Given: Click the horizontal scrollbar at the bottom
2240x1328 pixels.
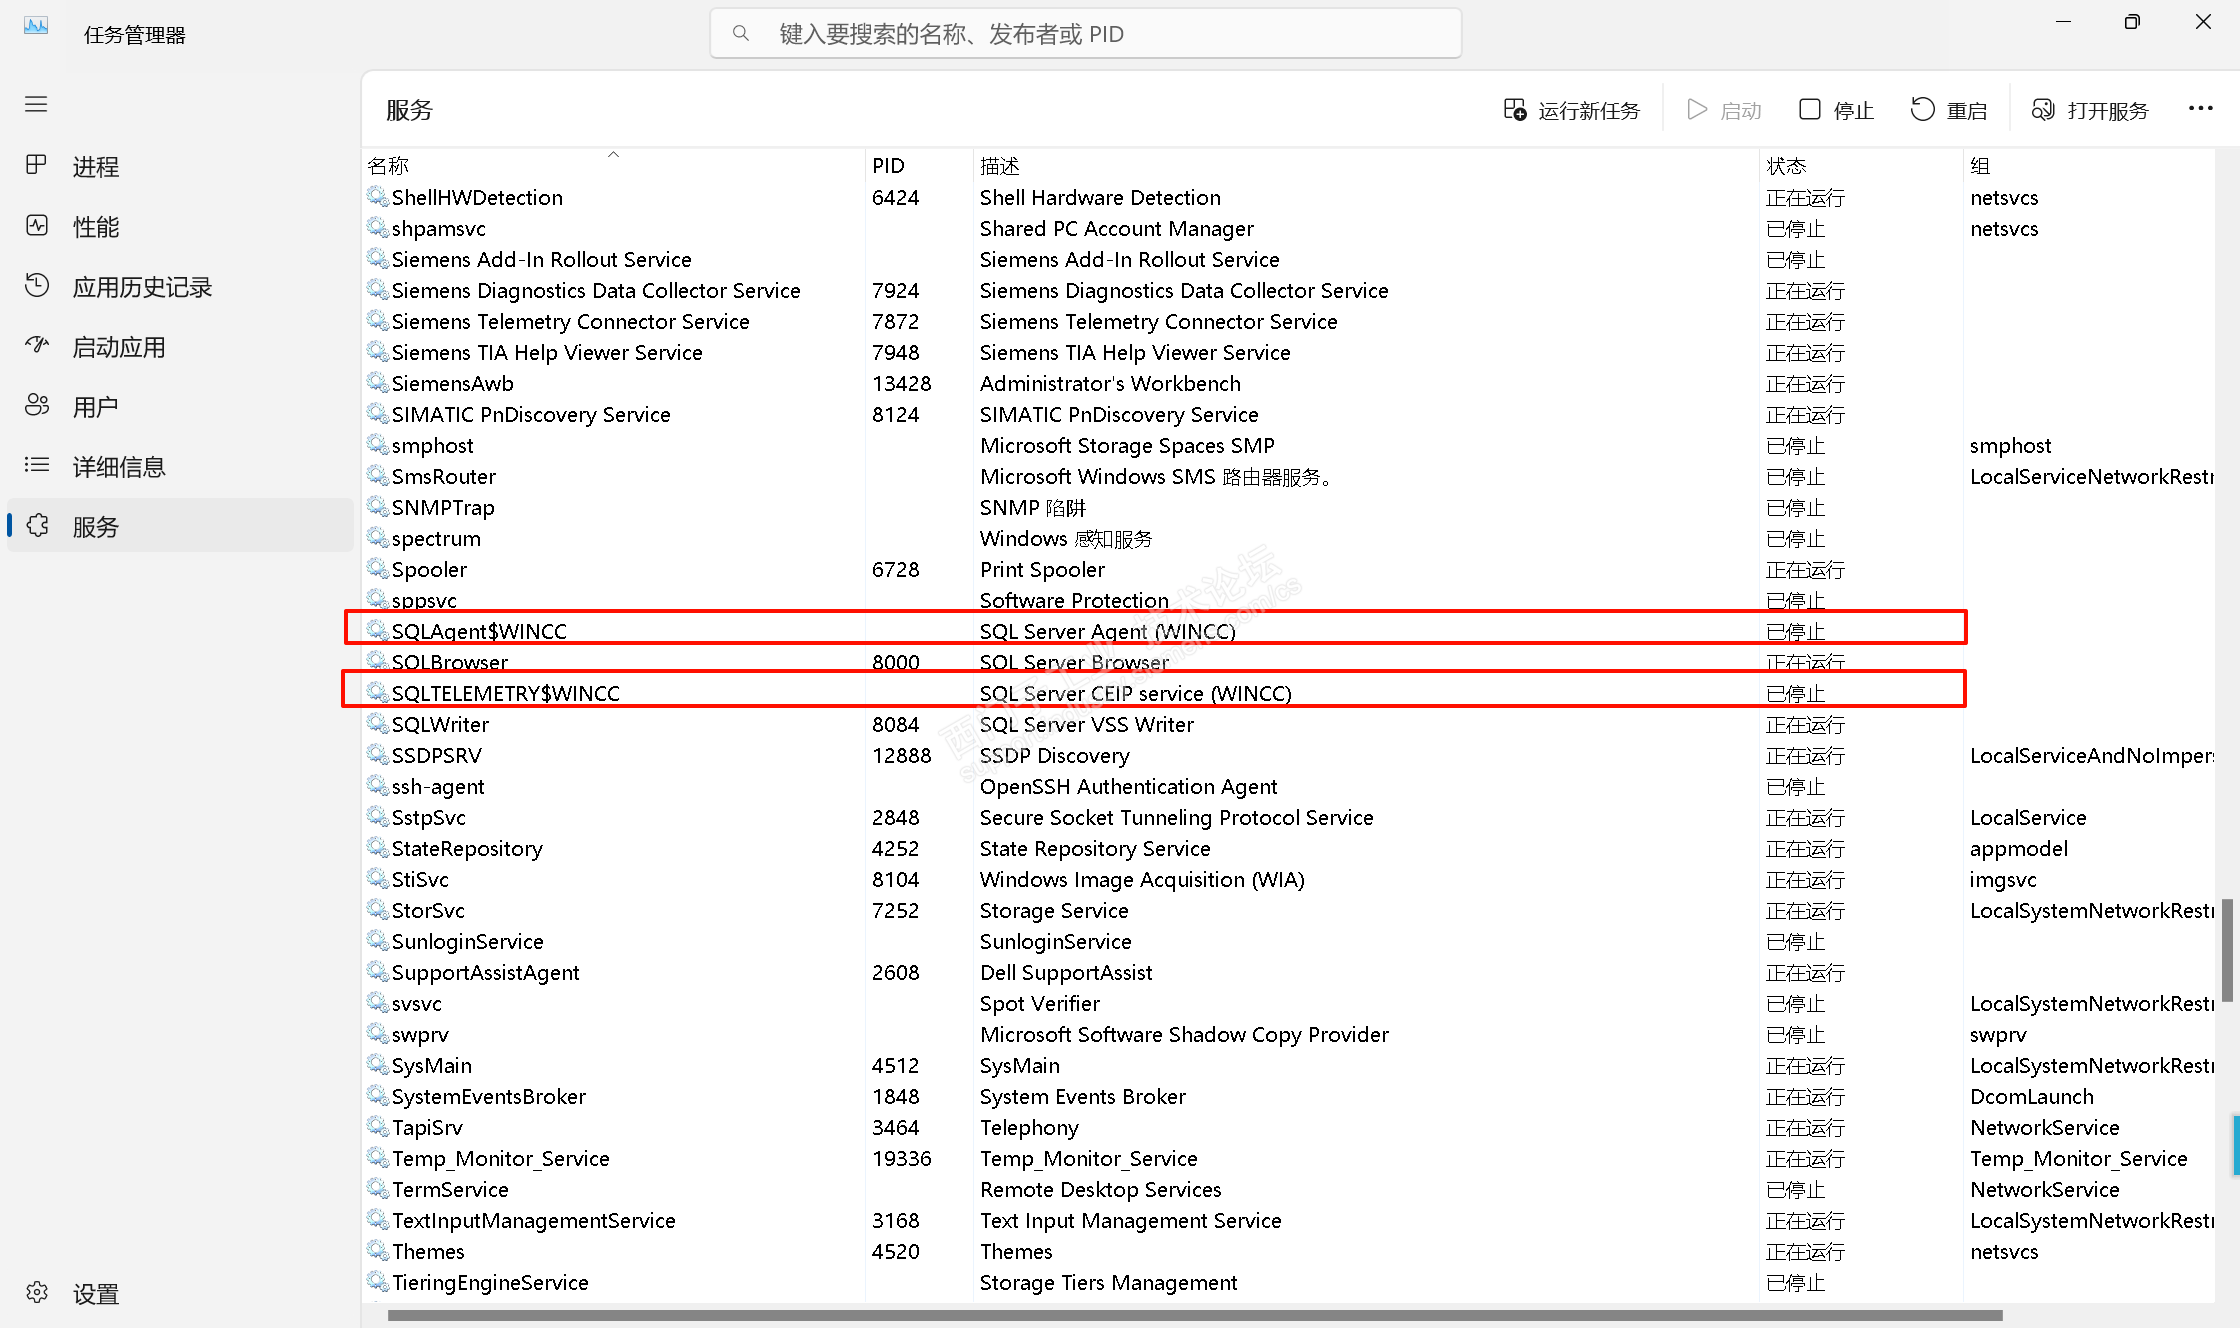Looking at the screenshot, I should coord(1195,1315).
